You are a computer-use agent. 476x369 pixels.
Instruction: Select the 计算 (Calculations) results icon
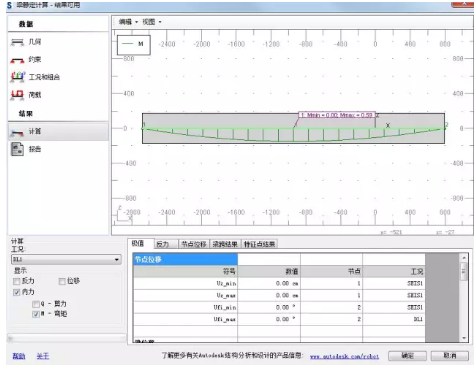click(17, 132)
